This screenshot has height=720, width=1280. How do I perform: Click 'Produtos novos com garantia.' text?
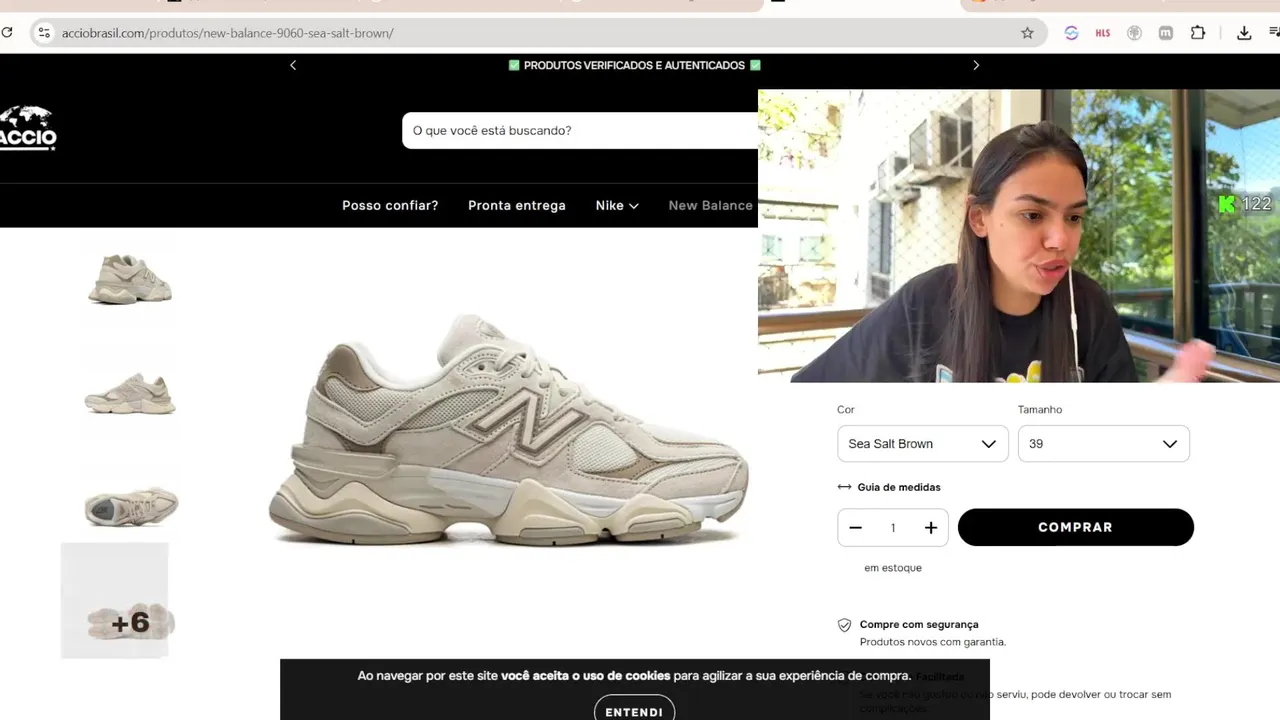coord(933,642)
